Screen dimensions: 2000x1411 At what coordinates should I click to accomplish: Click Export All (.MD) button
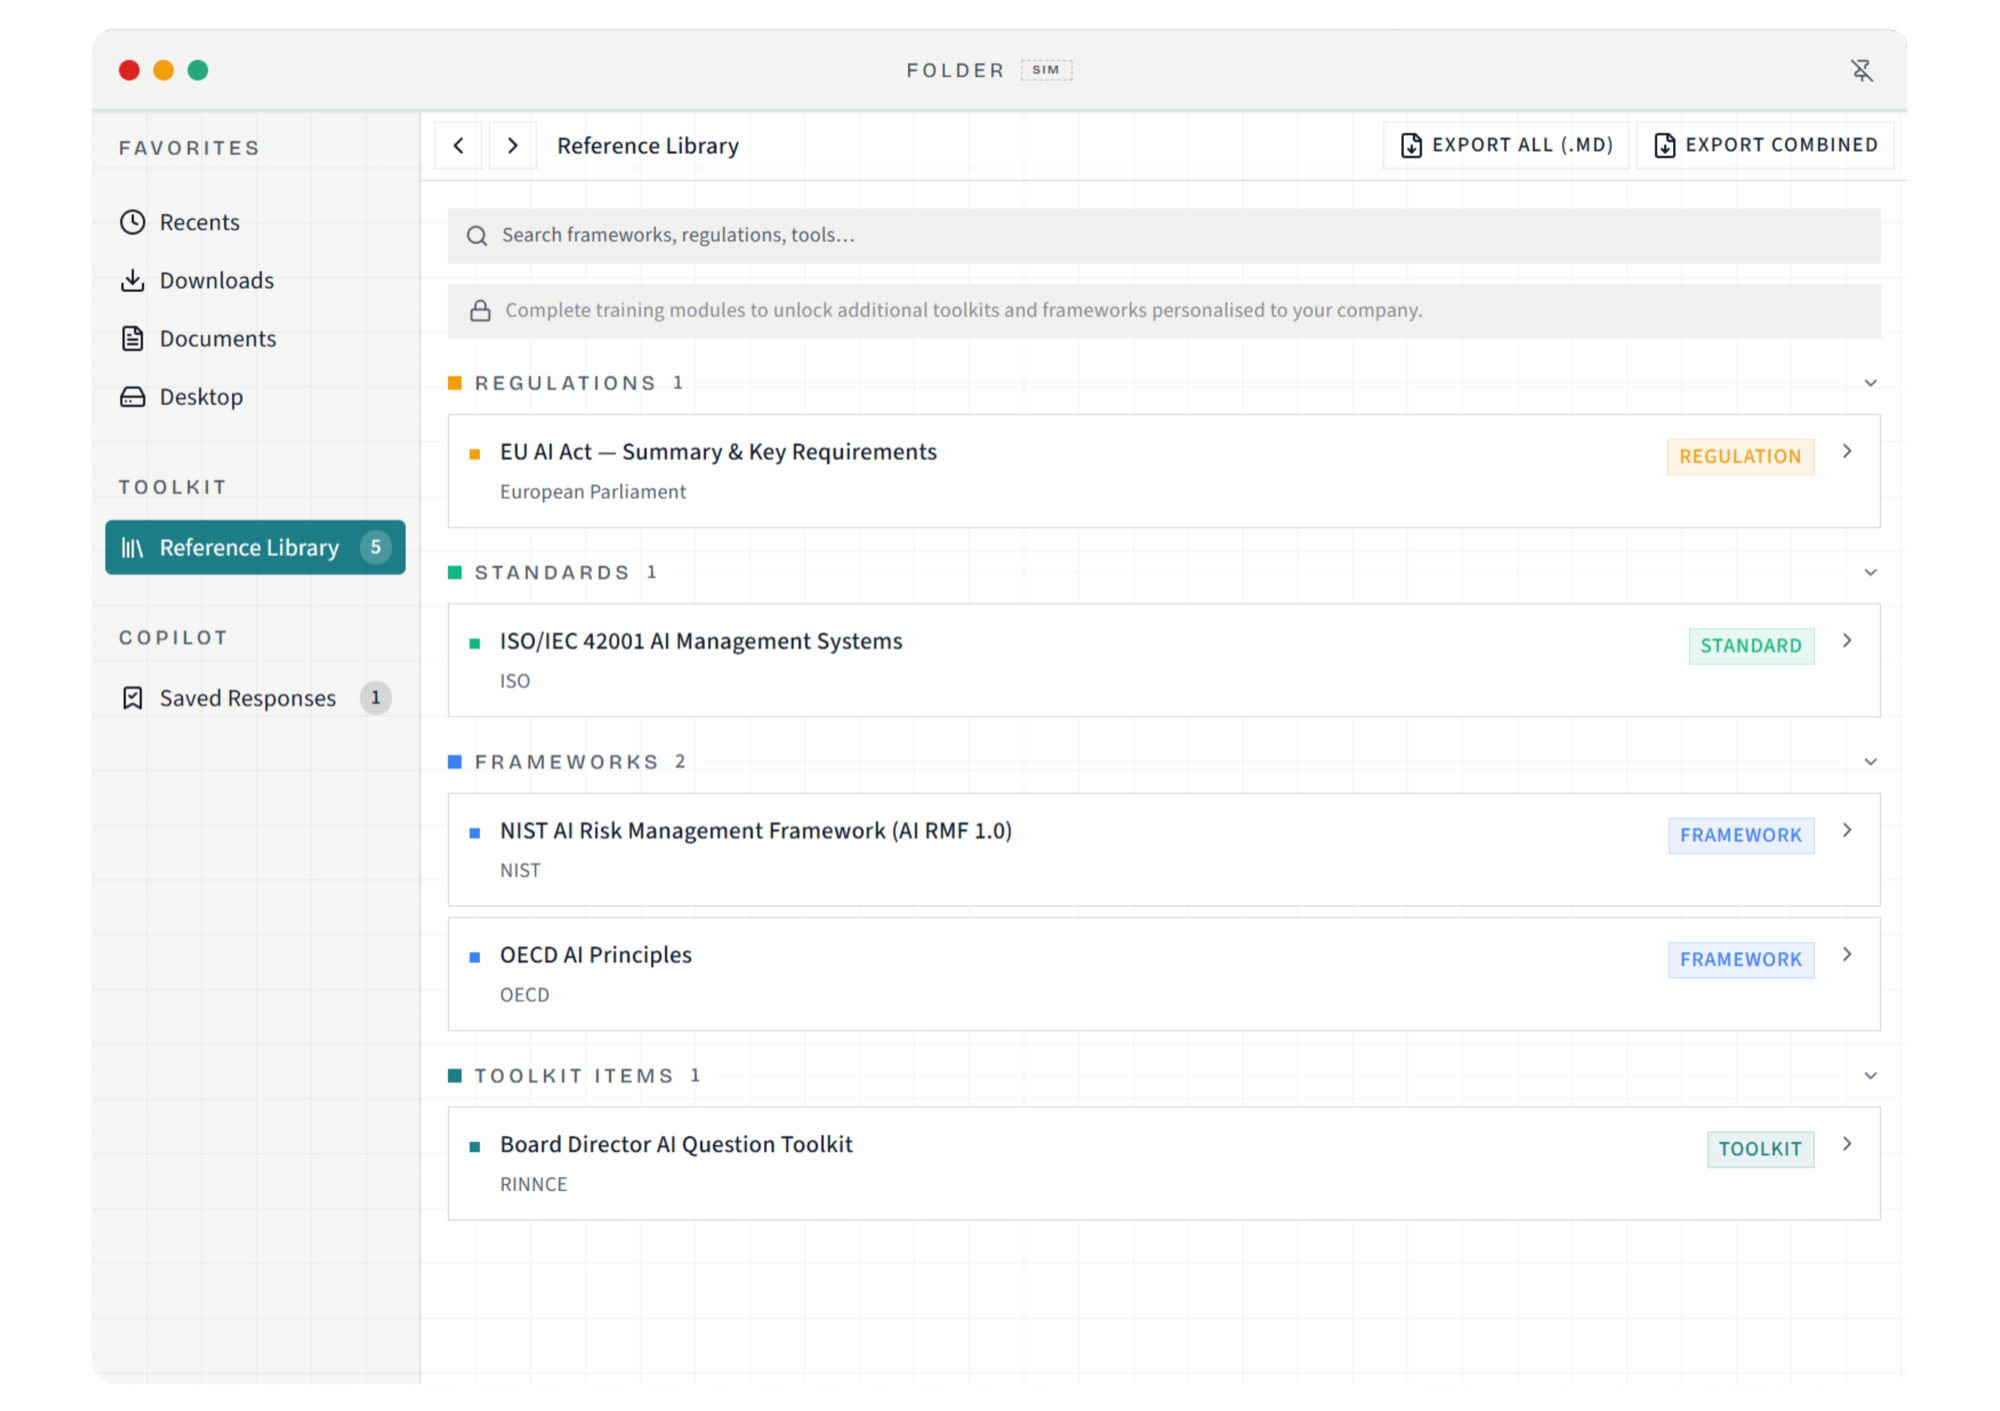pos(1506,145)
